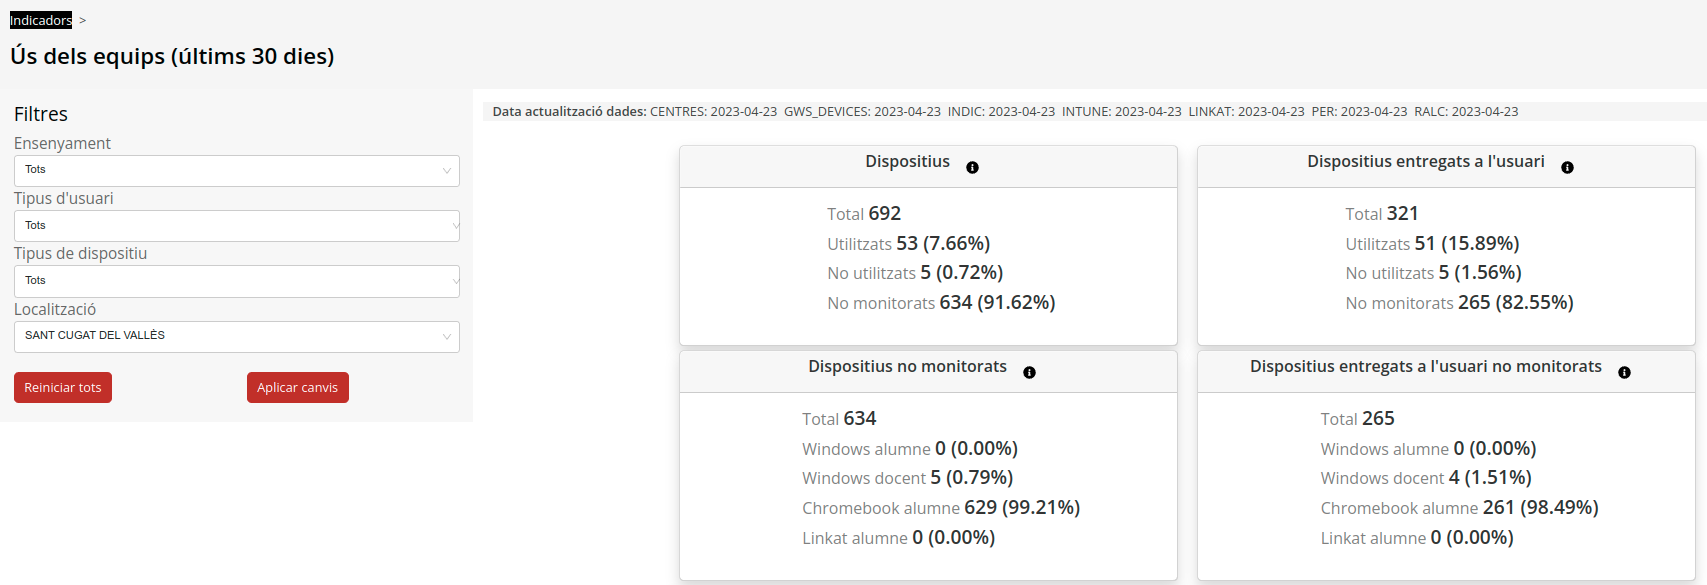Click the Chromebook alumne 629 (99.21%) line

pyautogui.click(x=940, y=508)
